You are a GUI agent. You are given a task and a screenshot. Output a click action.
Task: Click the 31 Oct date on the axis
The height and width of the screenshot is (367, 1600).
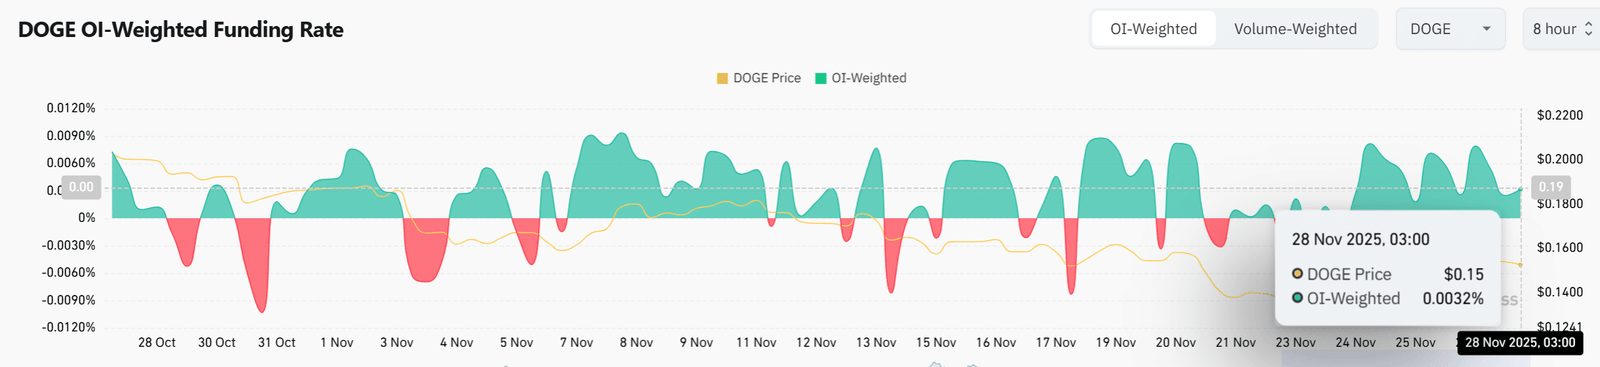277,342
